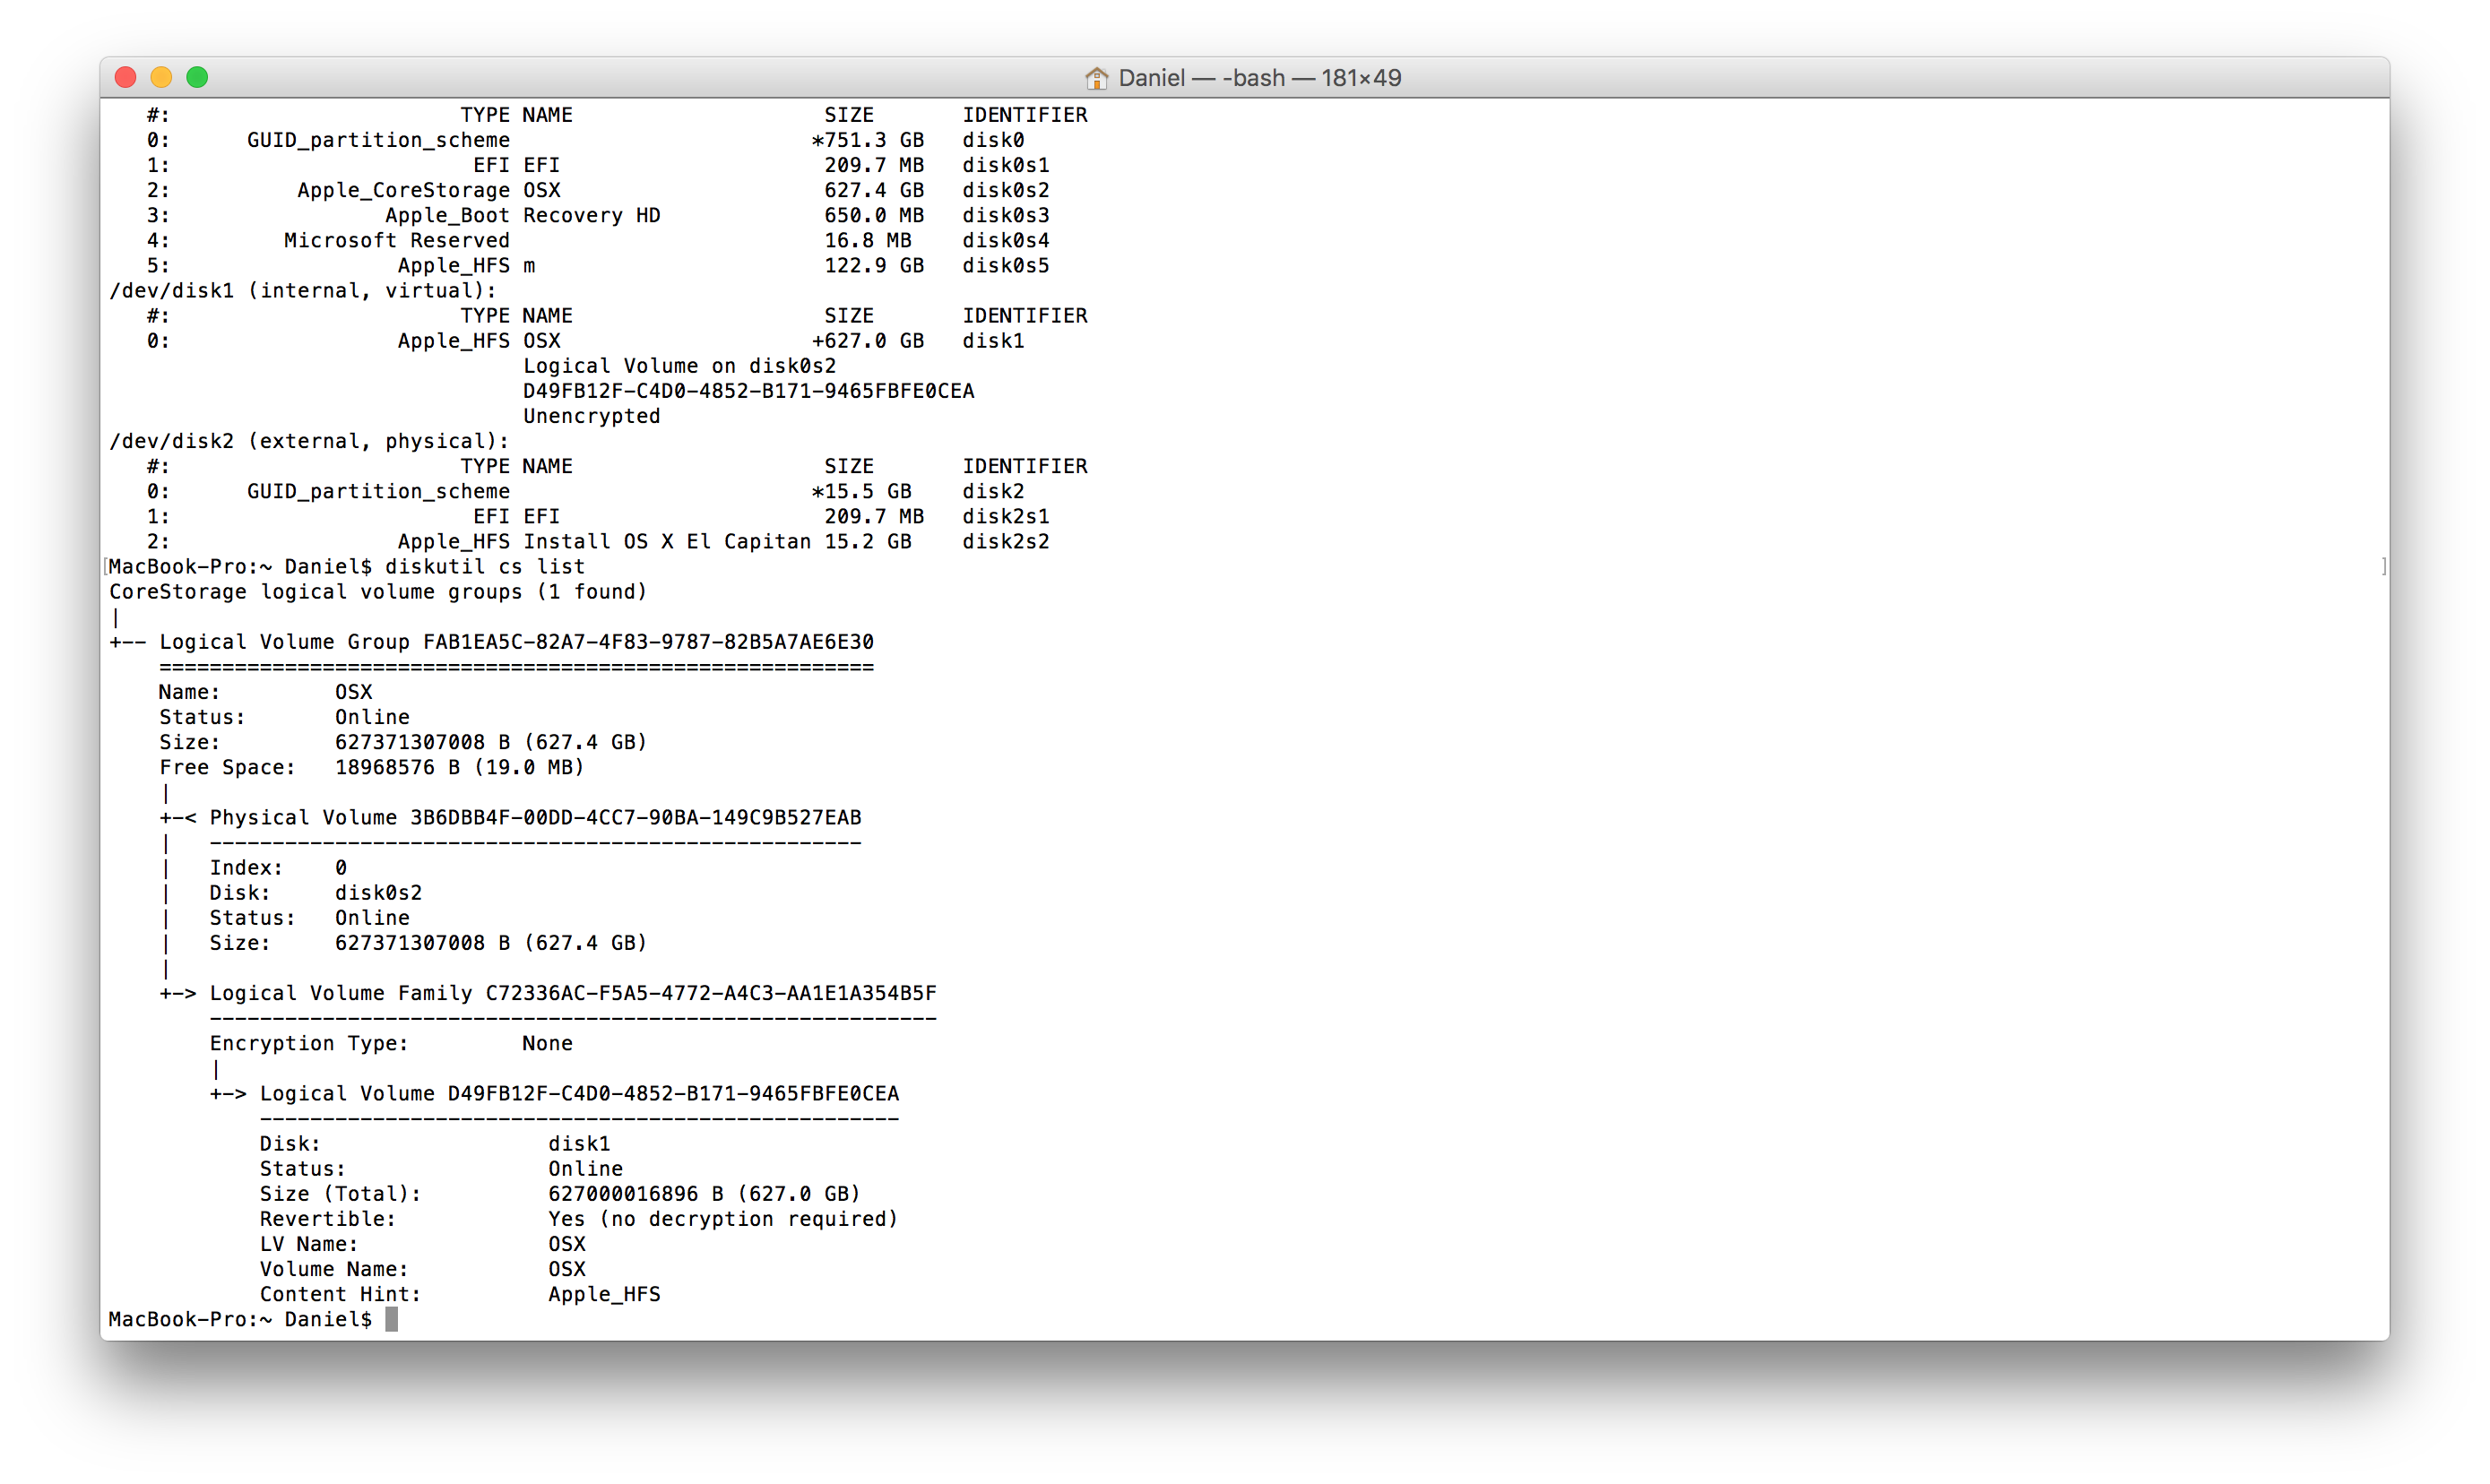Click 'Volume Name:' value 'OSX'

(567, 1268)
